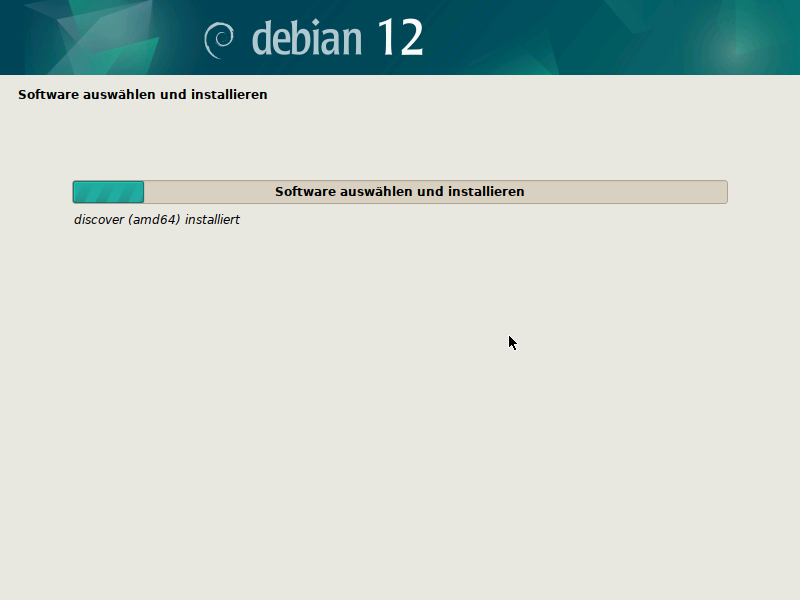Click the progress bar's centered label text
Image resolution: width=800 pixels, height=600 pixels.
point(399,192)
